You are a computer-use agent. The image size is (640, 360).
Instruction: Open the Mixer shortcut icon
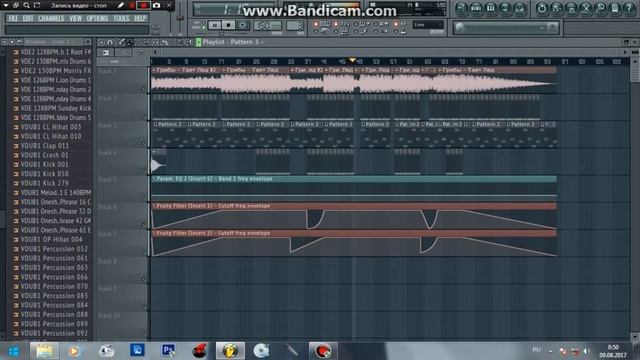click(520, 8)
